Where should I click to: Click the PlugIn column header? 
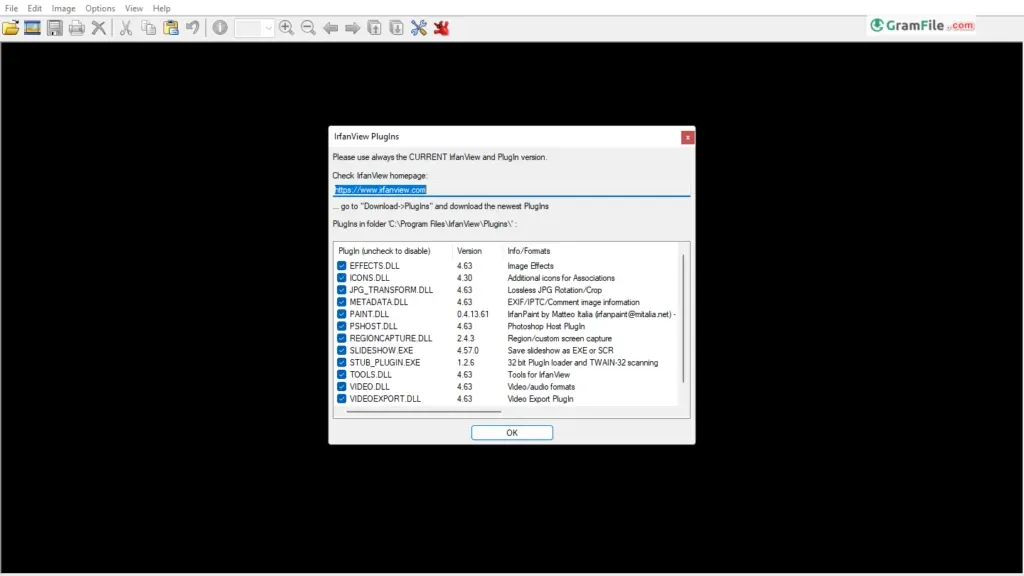point(393,251)
